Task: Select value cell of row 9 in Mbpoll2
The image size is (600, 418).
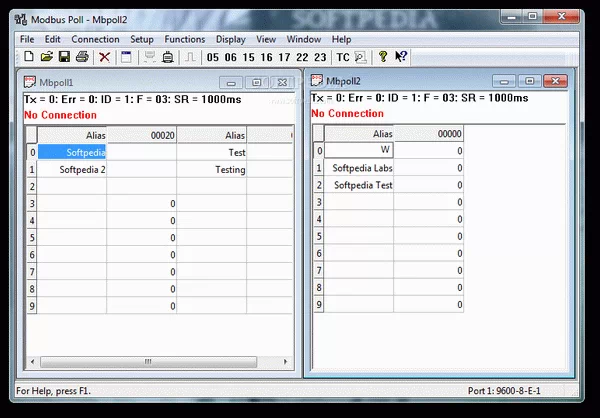Action: pos(429,305)
